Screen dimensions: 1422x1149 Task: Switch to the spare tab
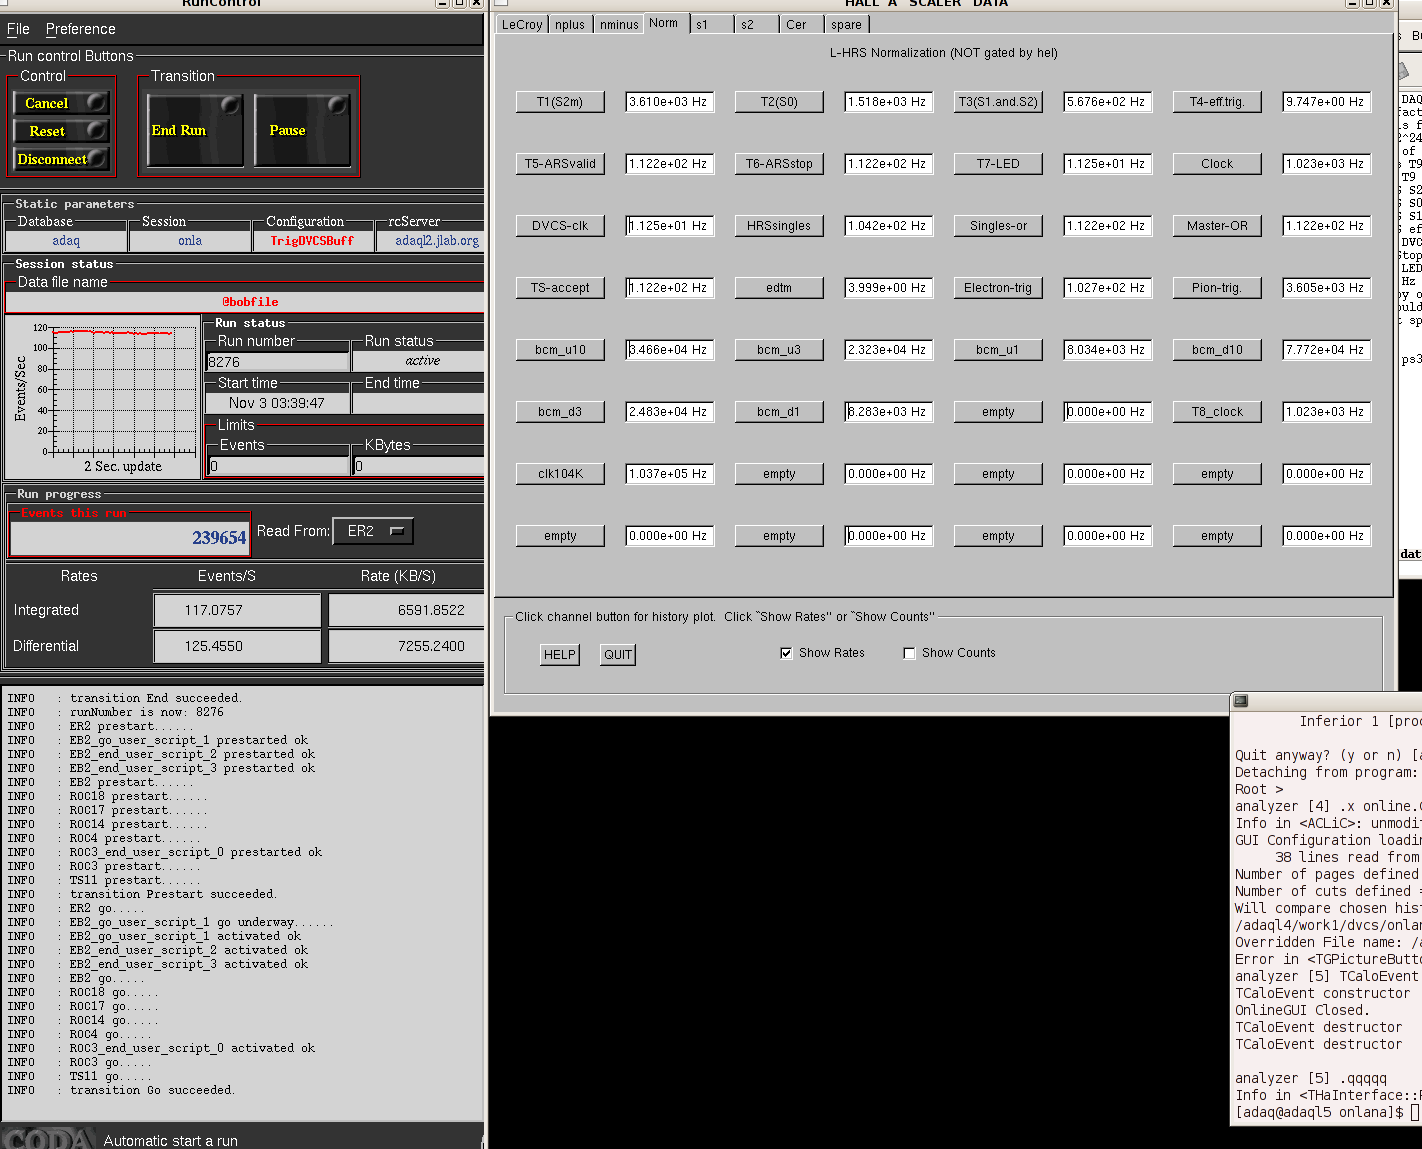[x=846, y=25]
